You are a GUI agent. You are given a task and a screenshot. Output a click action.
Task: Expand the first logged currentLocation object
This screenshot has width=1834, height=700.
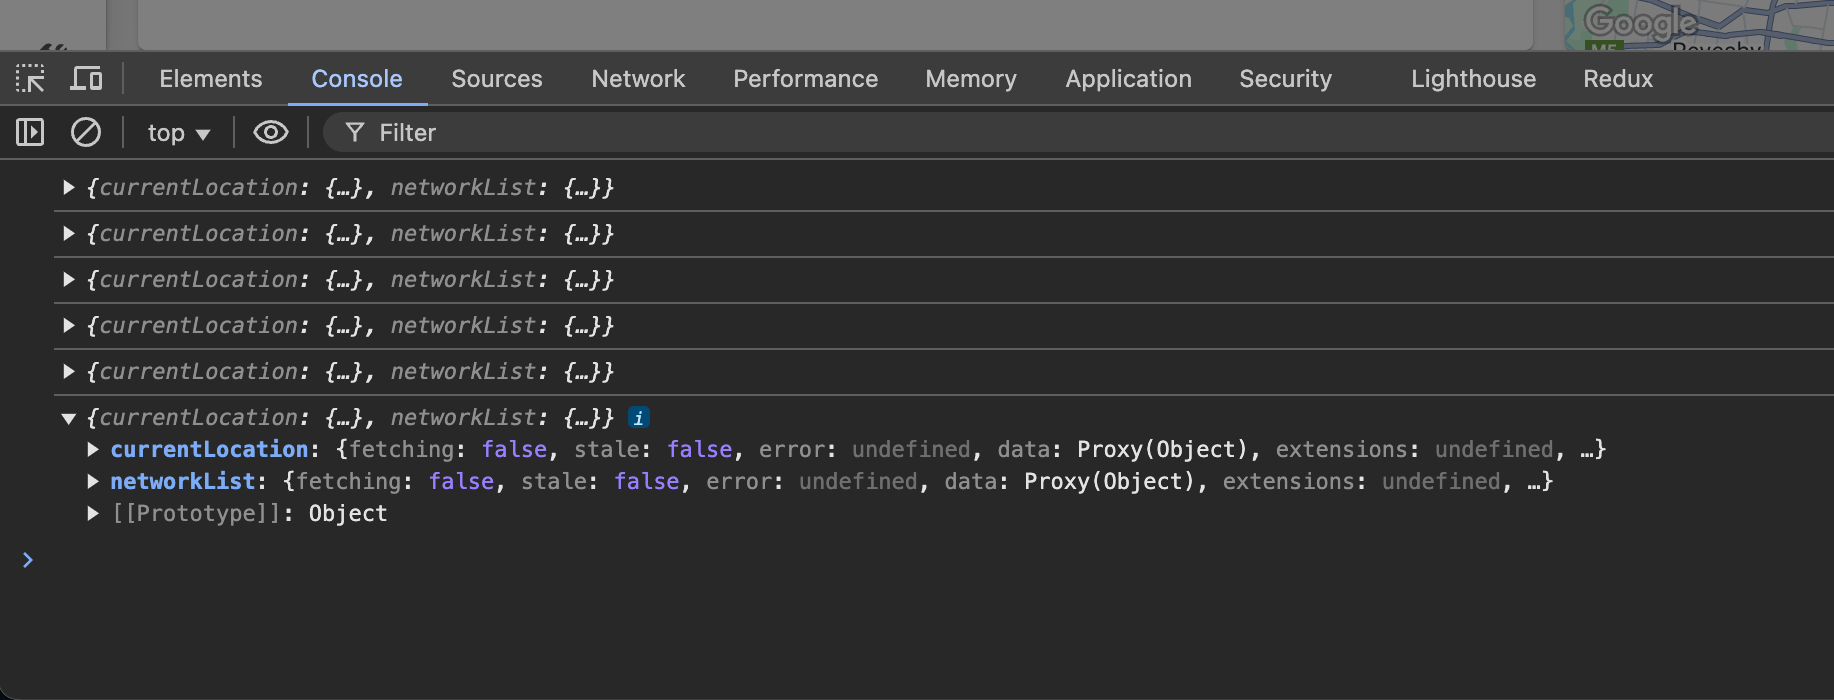click(69, 188)
